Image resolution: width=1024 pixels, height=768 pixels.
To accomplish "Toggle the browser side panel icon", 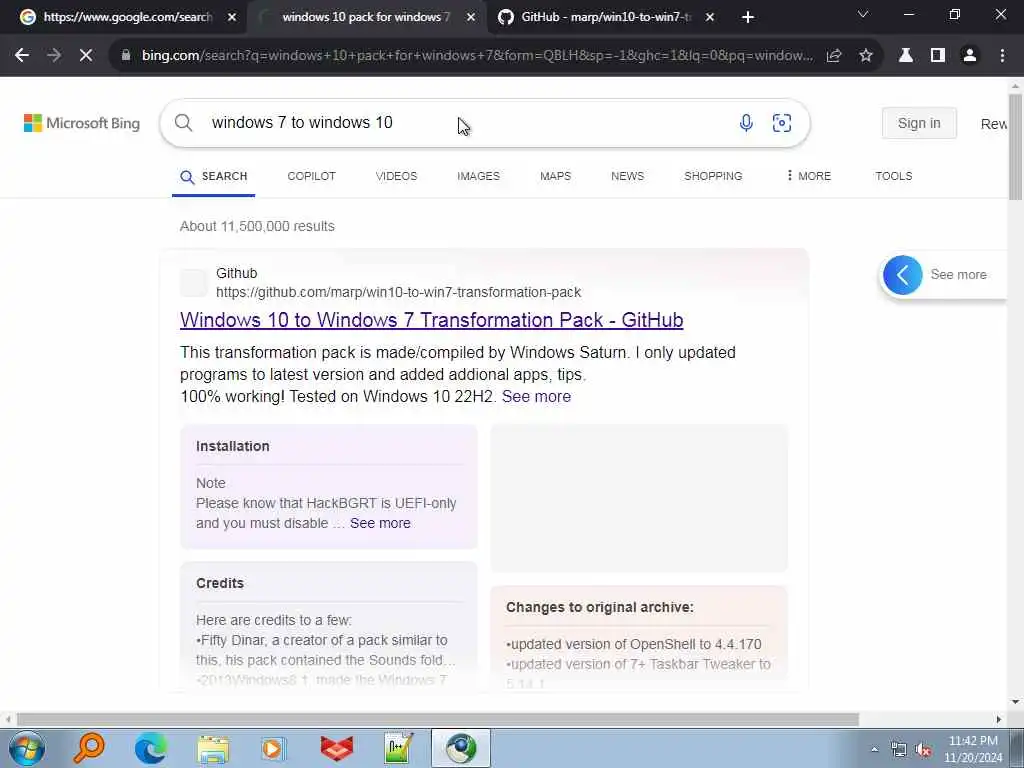I will click(x=938, y=56).
